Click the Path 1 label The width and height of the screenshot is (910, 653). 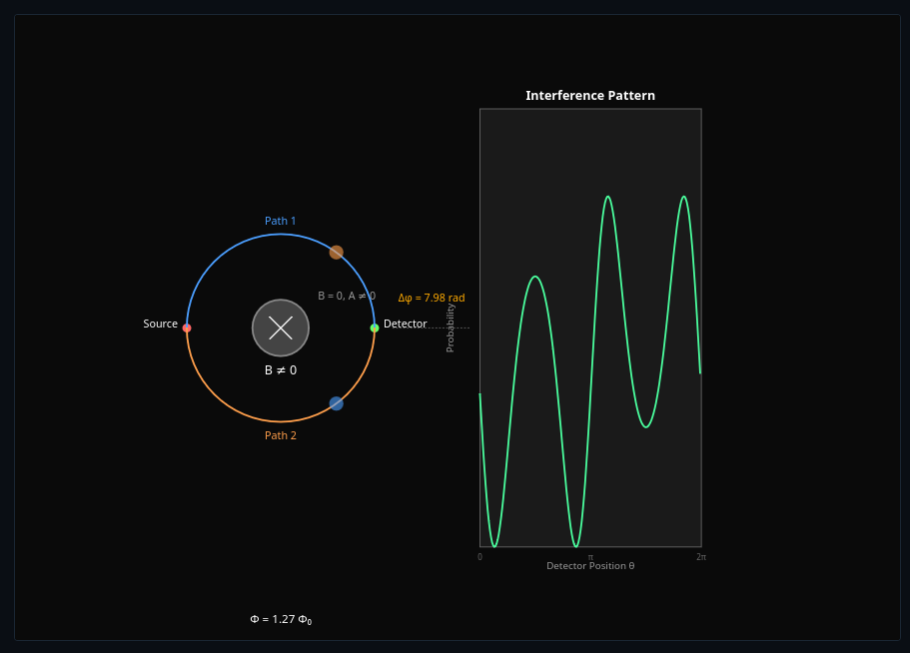(x=280, y=221)
